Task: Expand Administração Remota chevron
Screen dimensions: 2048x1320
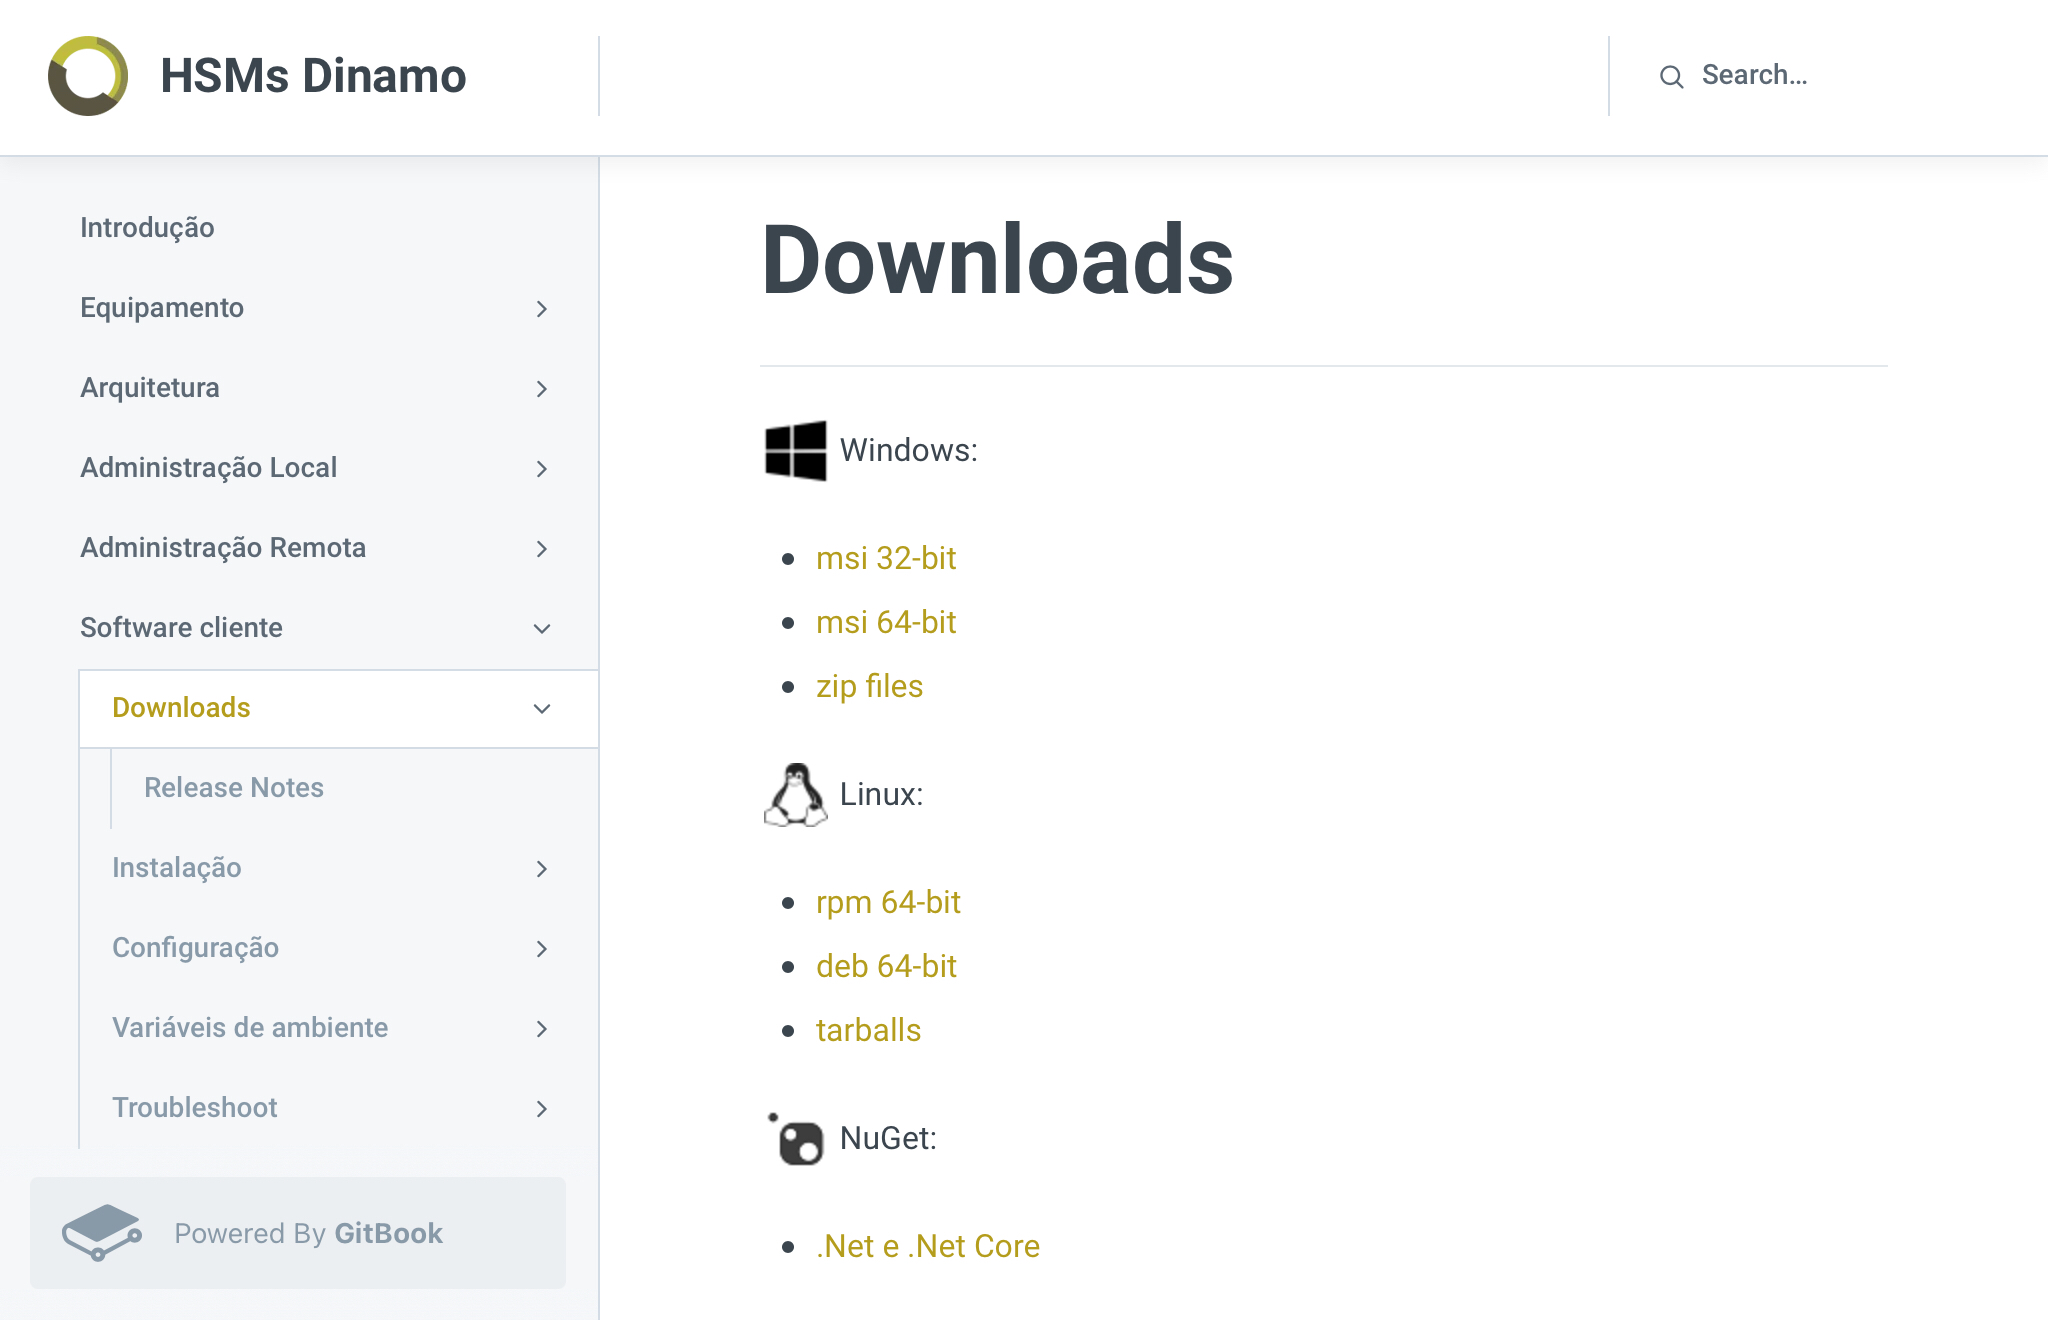Action: (542, 549)
